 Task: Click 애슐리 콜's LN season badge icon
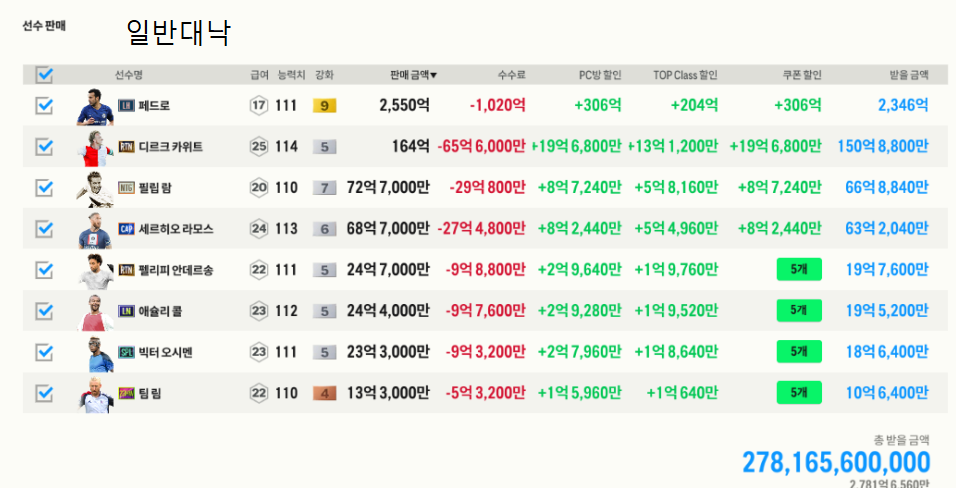click(126, 311)
